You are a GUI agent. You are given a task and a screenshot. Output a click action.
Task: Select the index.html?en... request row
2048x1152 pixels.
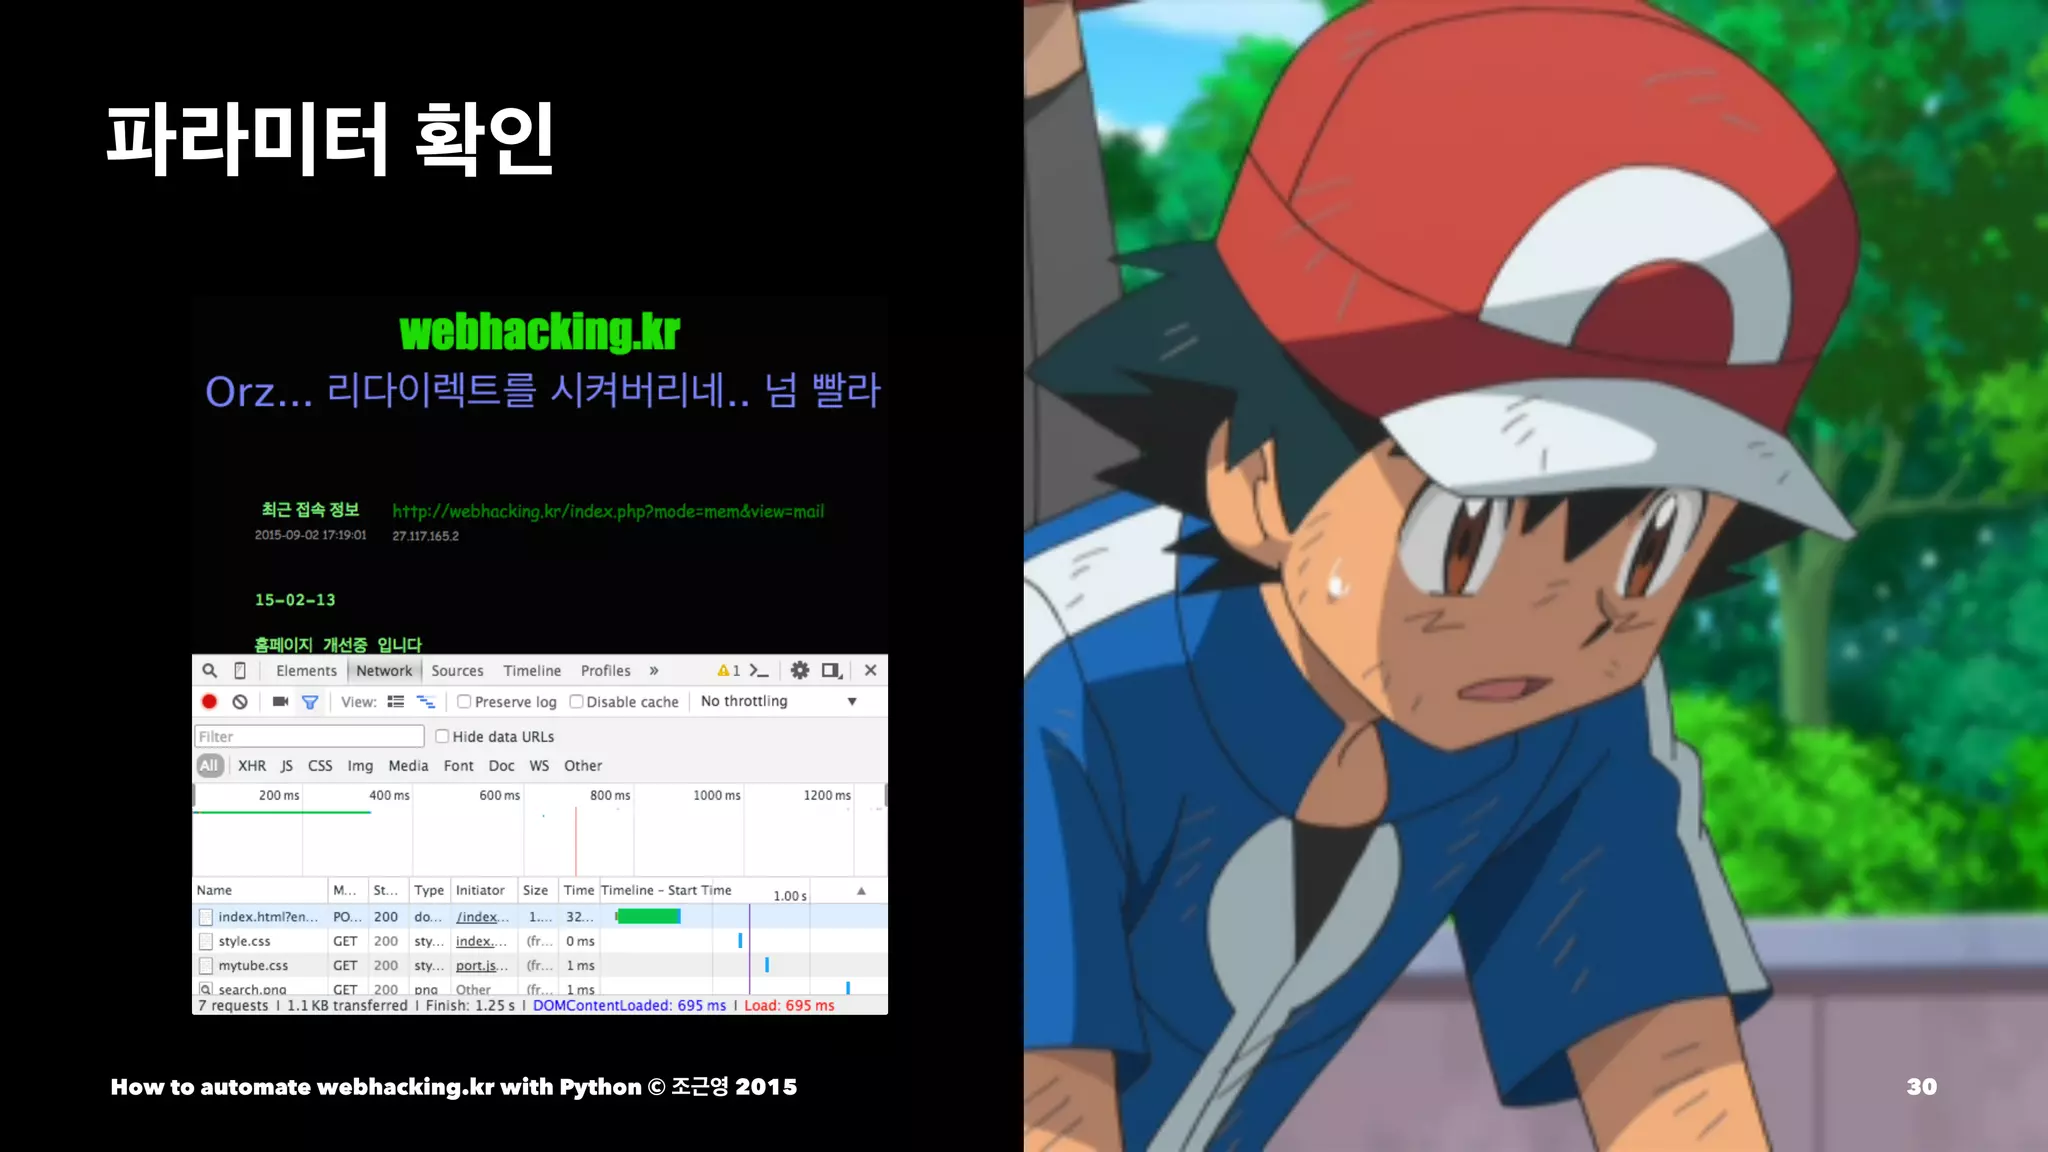pos(540,917)
